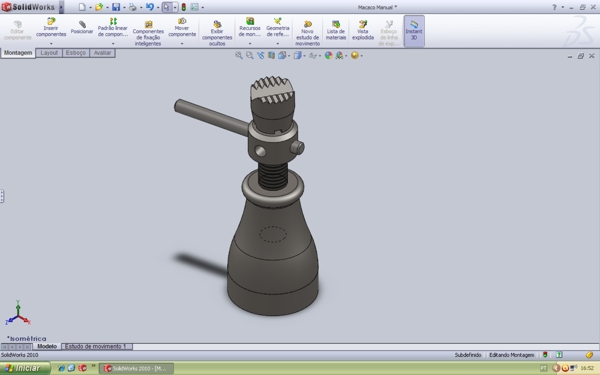Viewport: 600px width, 375px height.
Task: Expand Padrão linear de componentes dropdown arrow
Action: pos(112,44)
